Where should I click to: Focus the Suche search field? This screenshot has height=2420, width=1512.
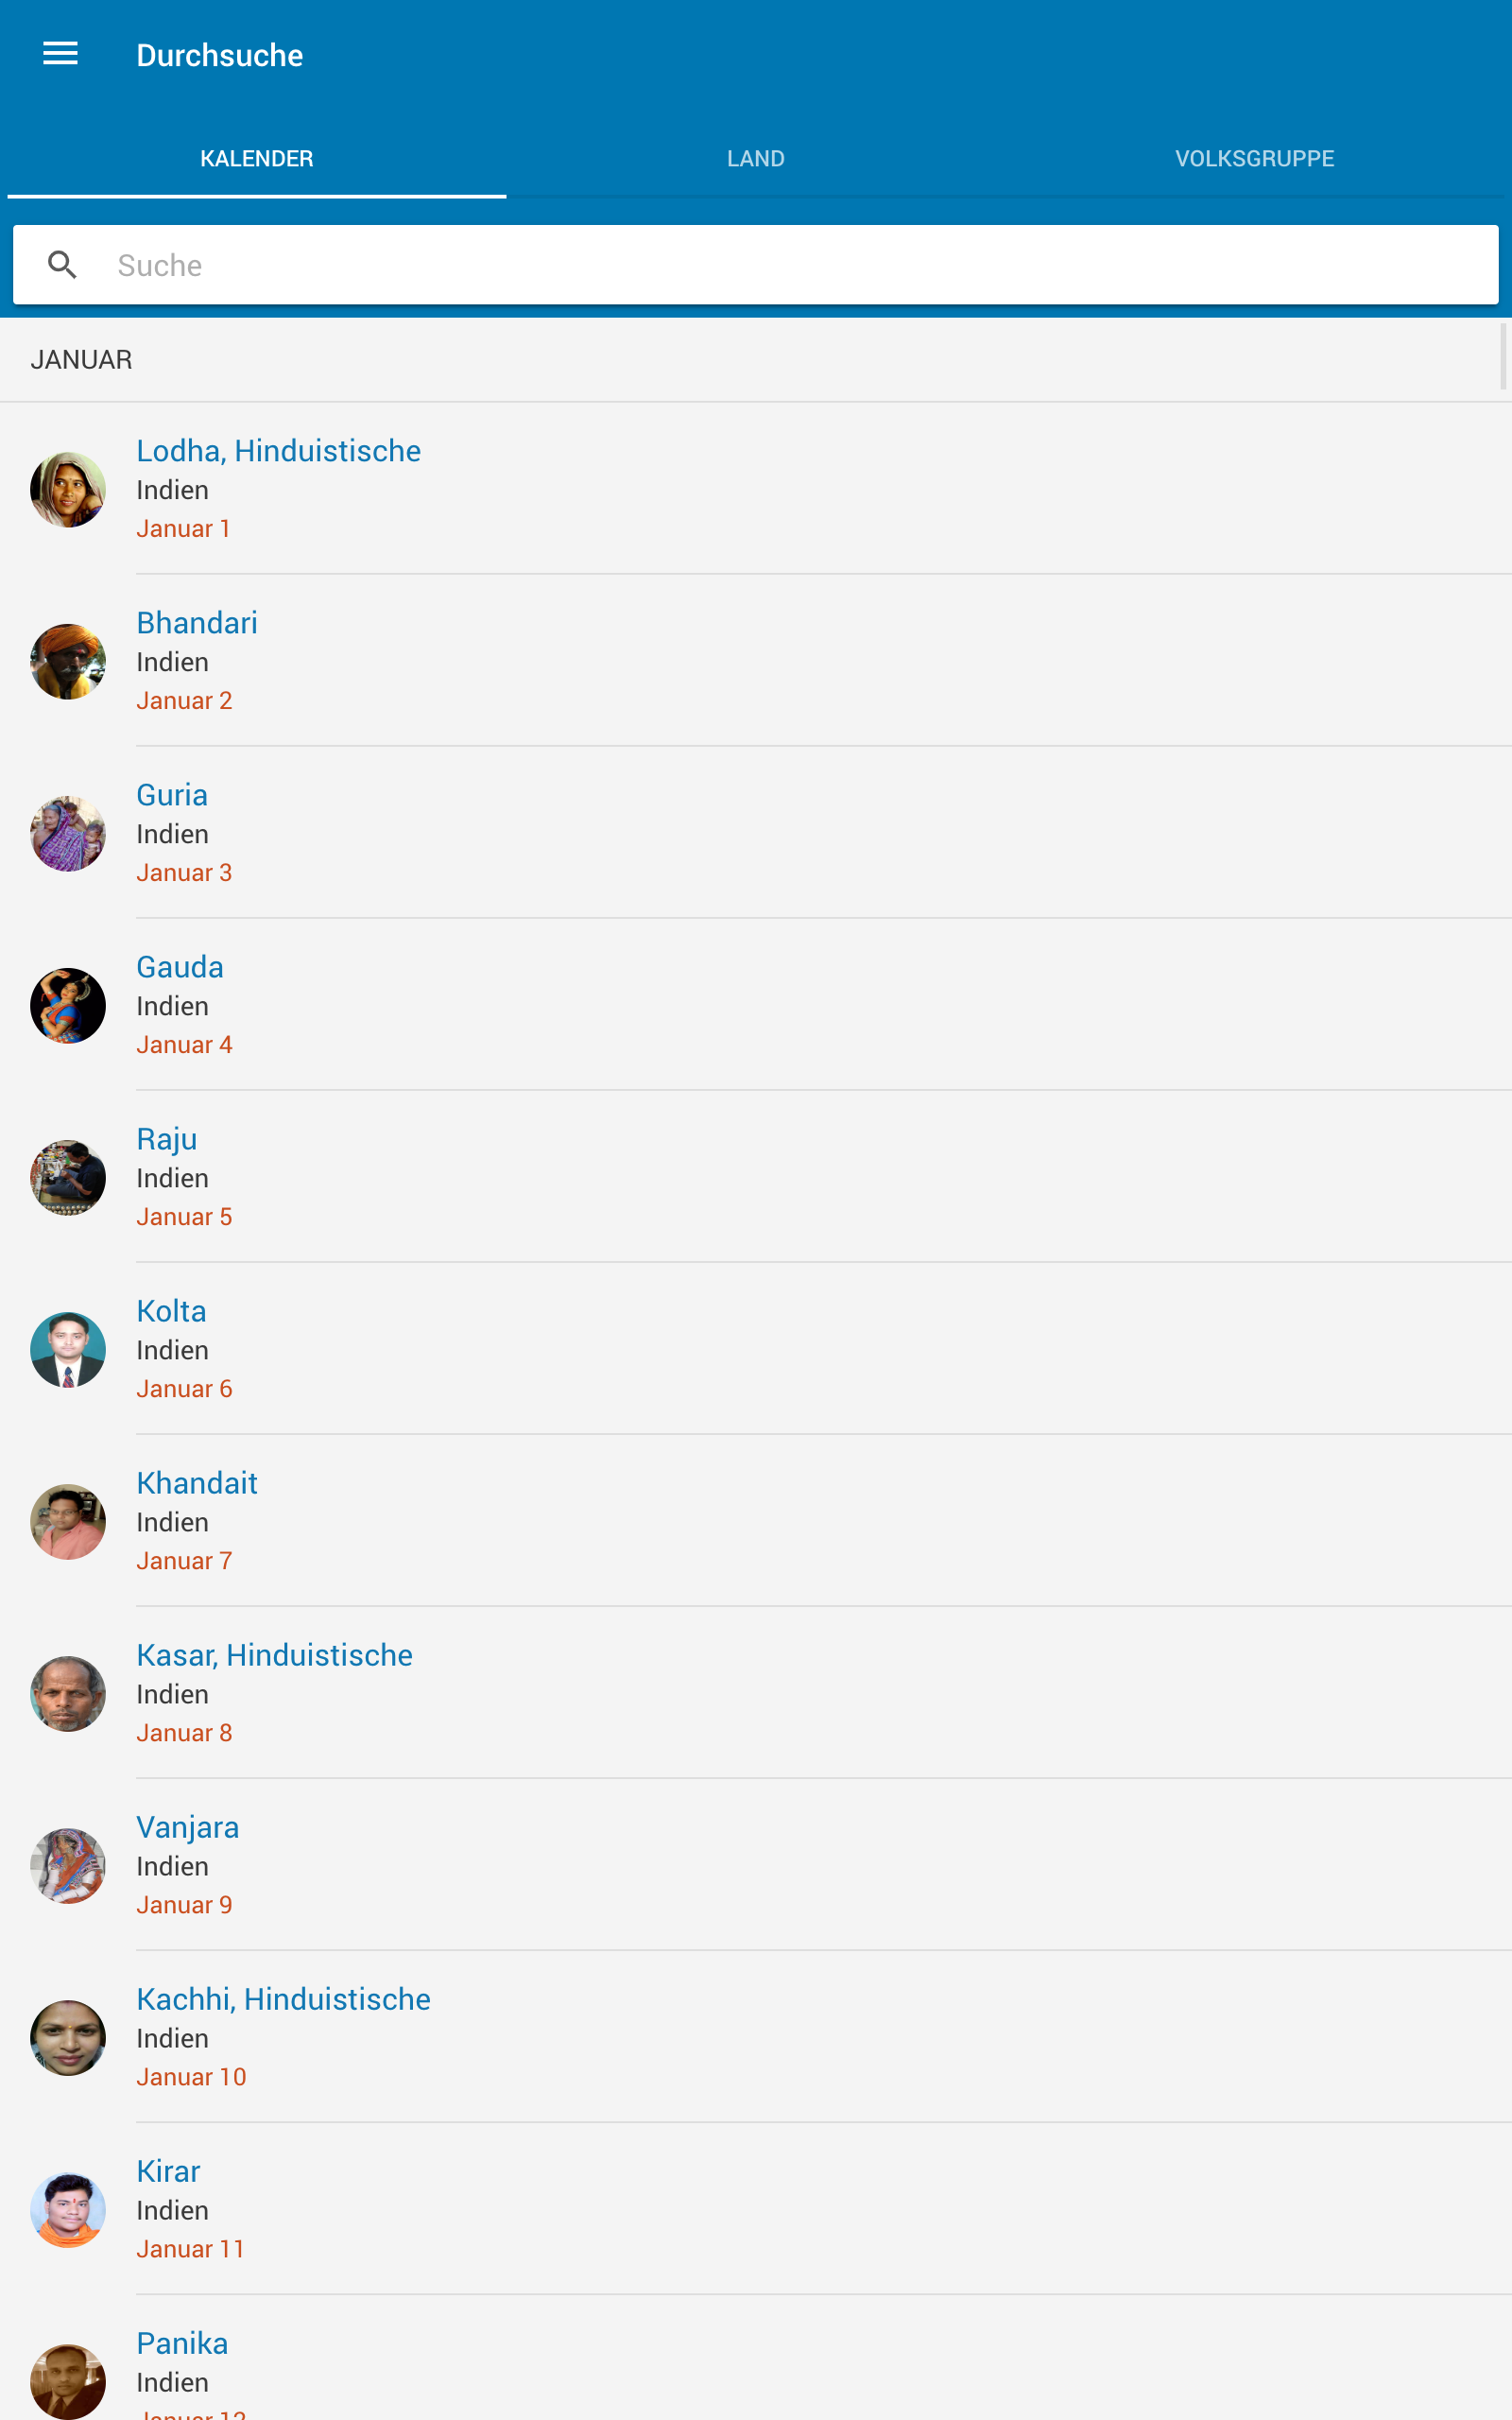(x=756, y=265)
